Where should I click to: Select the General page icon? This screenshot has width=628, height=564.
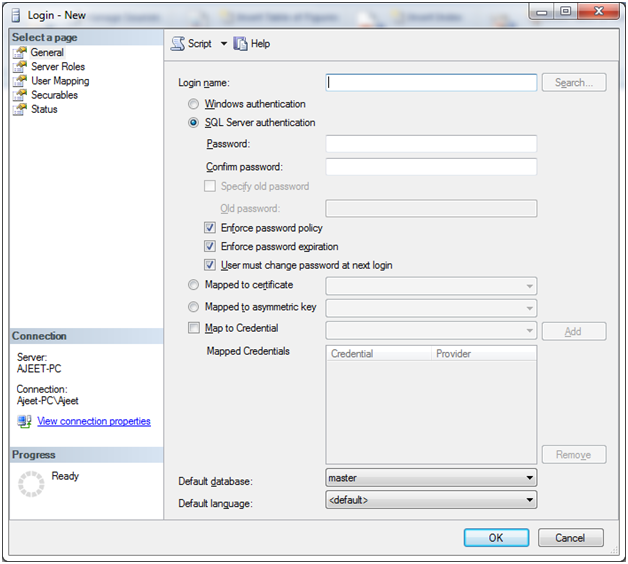click(x=20, y=52)
